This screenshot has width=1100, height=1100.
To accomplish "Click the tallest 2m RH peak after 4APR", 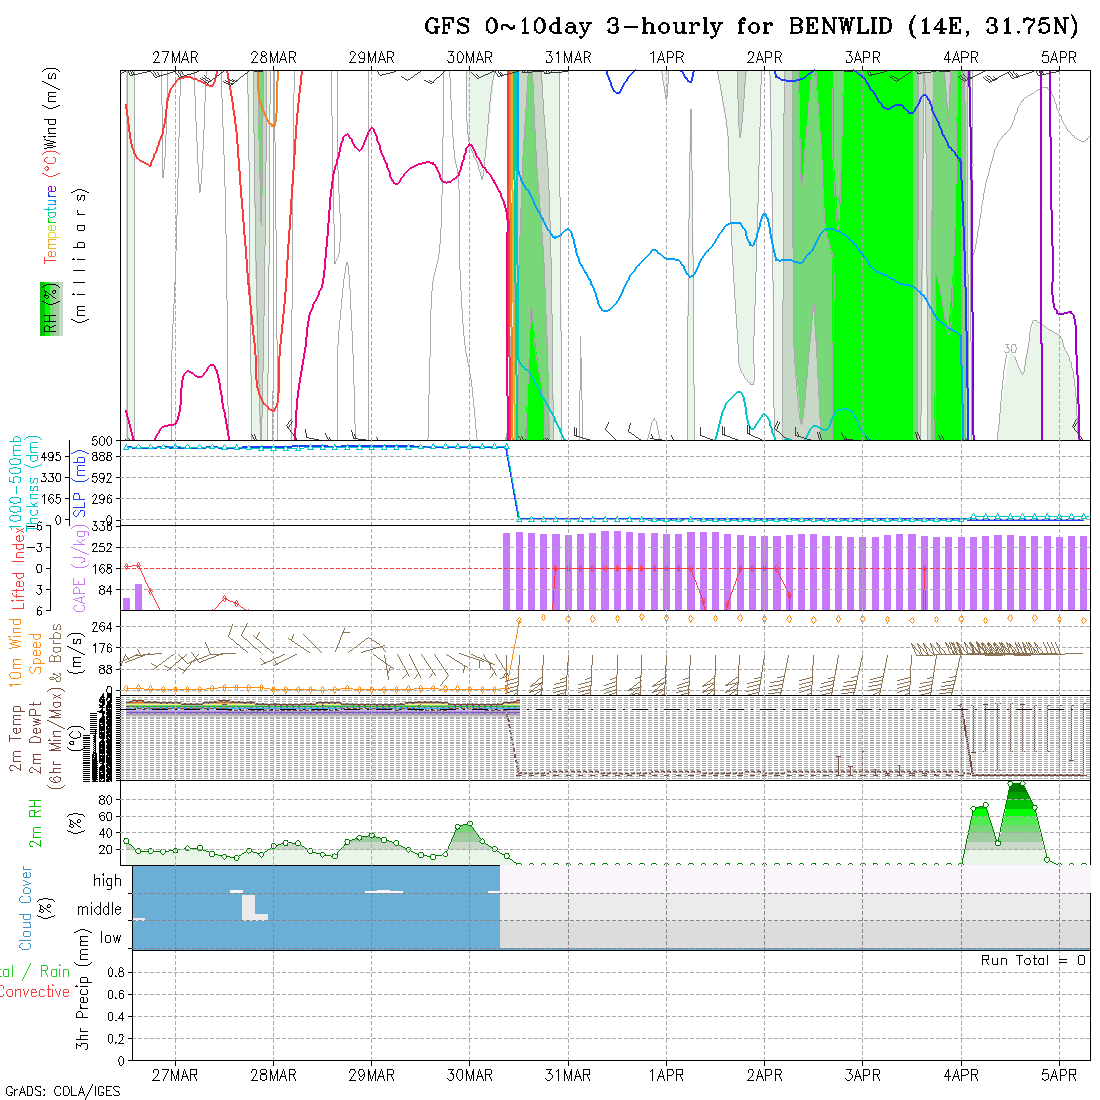I will (1017, 785).
